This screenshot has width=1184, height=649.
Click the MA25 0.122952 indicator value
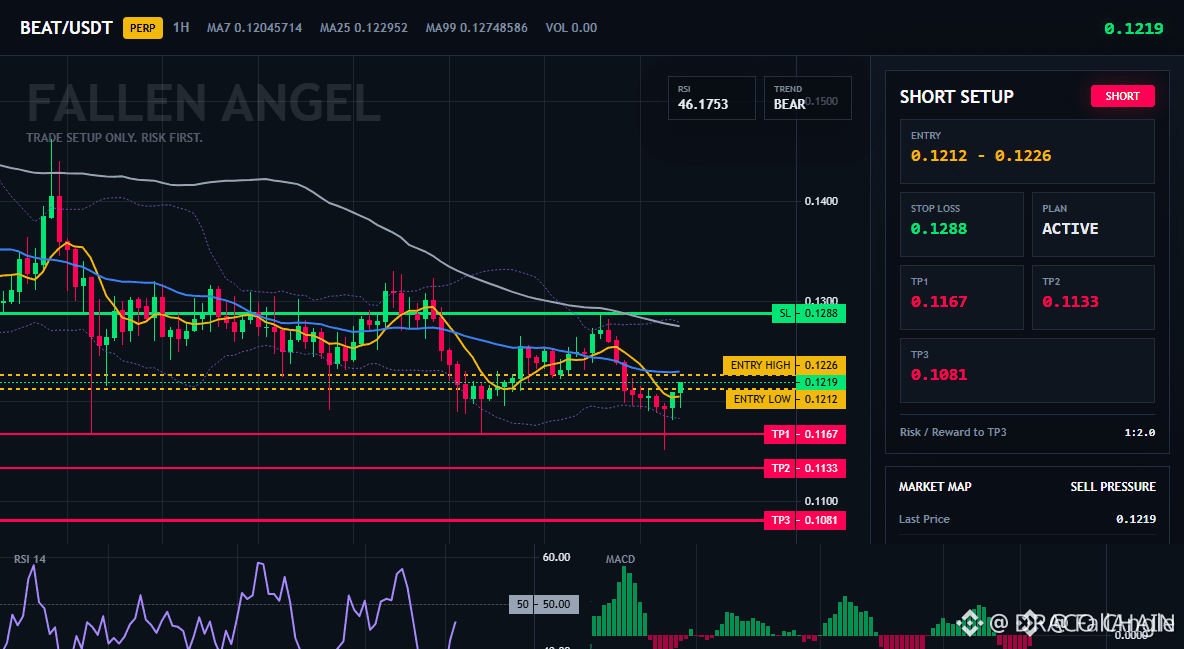[363, 28]
